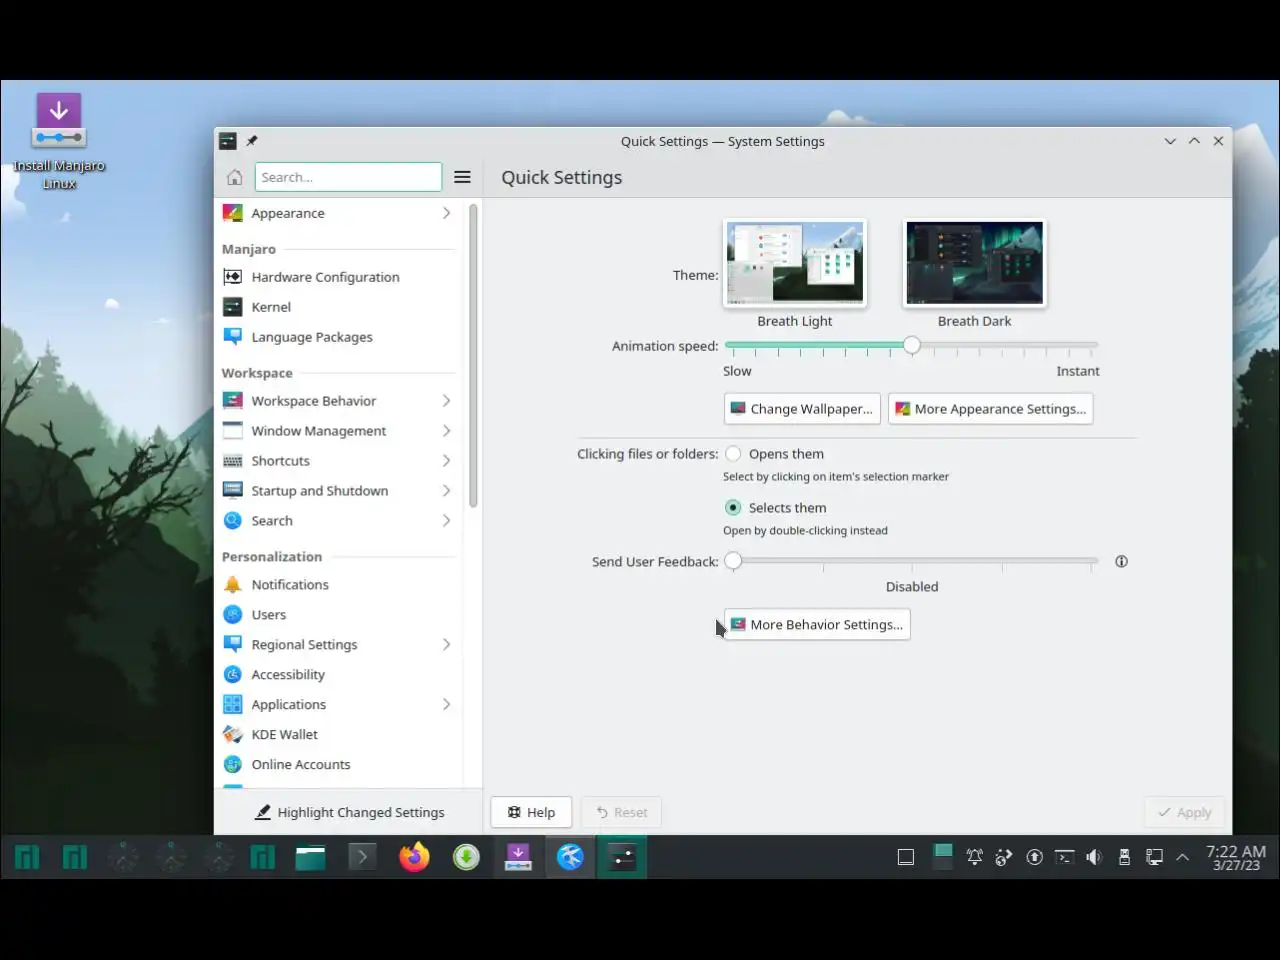The width and height of the screenshot is (1280, 960).
Task: Expand the Regional Settings category
Action: 446,645
